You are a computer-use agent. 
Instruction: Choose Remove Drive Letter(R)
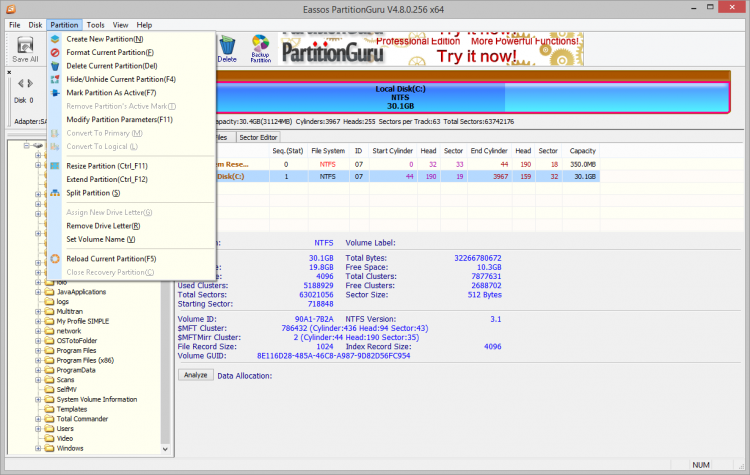(103, 226)
